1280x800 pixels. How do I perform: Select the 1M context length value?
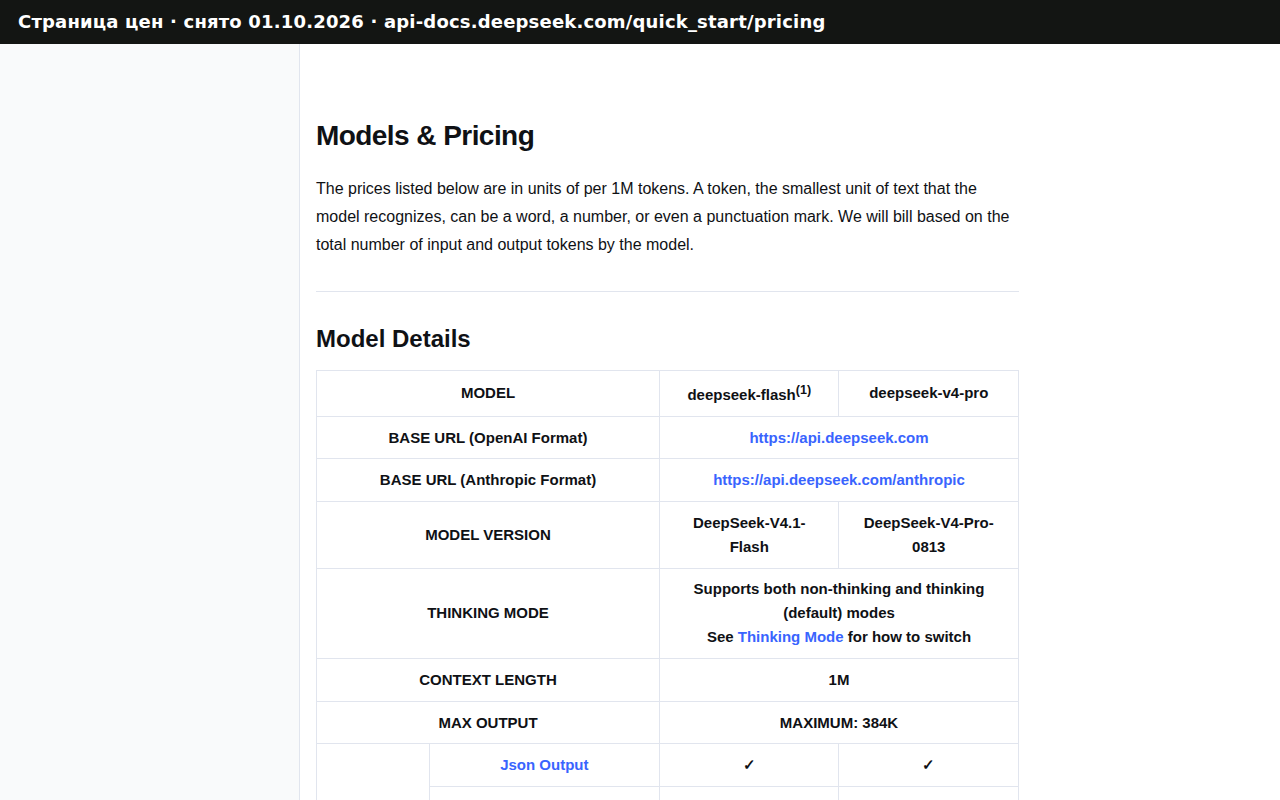839,680
